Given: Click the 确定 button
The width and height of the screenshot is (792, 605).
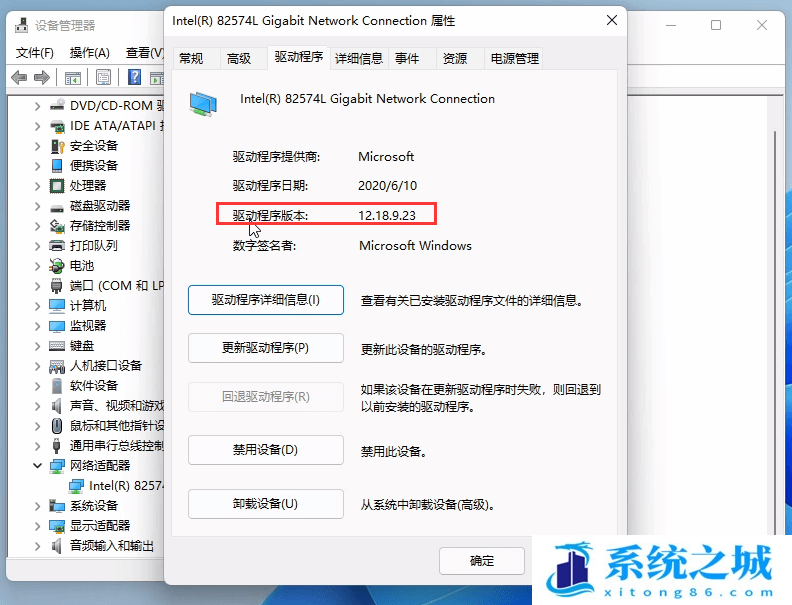Looking at the screenshot, I should [482, 561].
